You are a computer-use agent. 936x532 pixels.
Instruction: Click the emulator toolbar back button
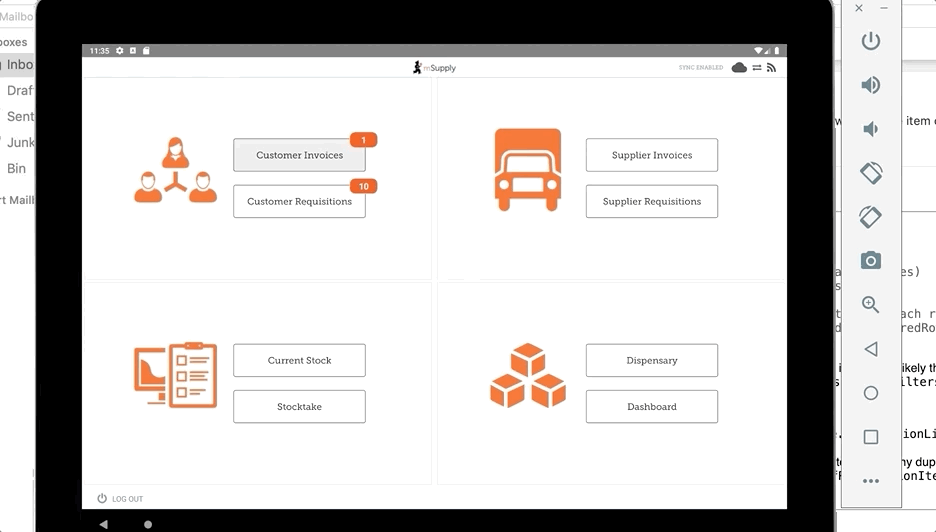871,349
